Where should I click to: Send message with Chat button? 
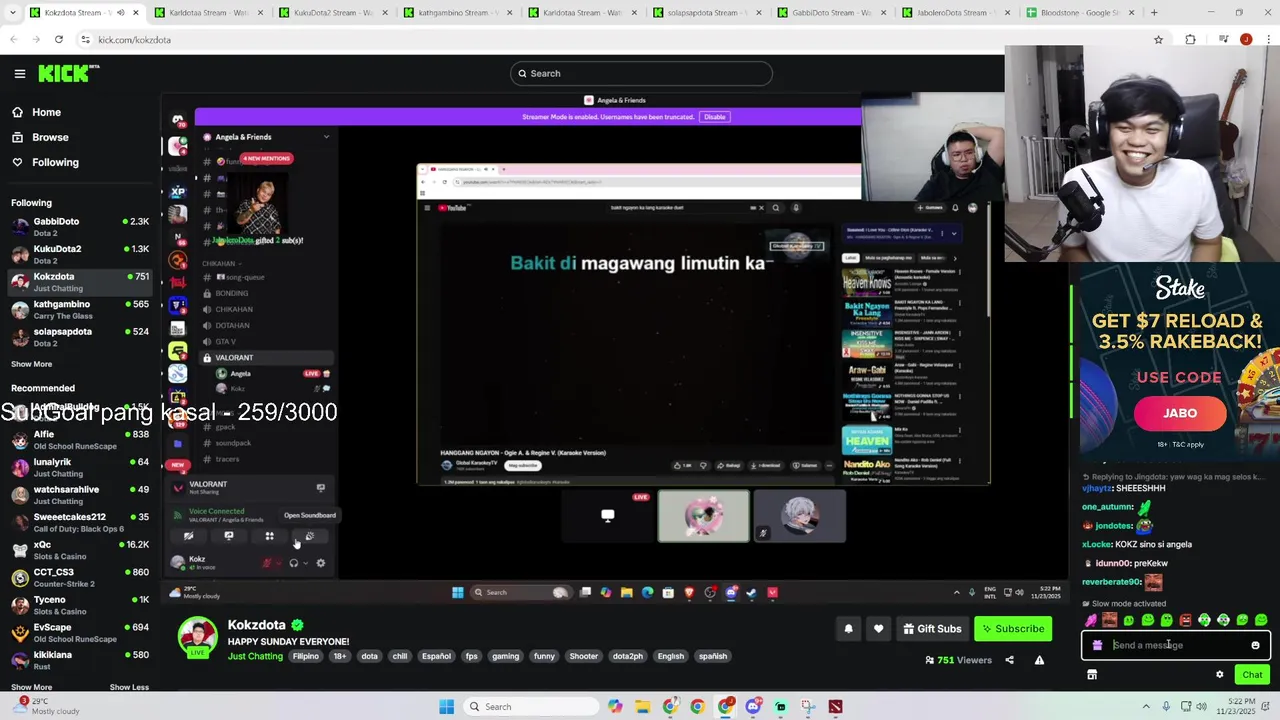click(x=1252, y=675)
